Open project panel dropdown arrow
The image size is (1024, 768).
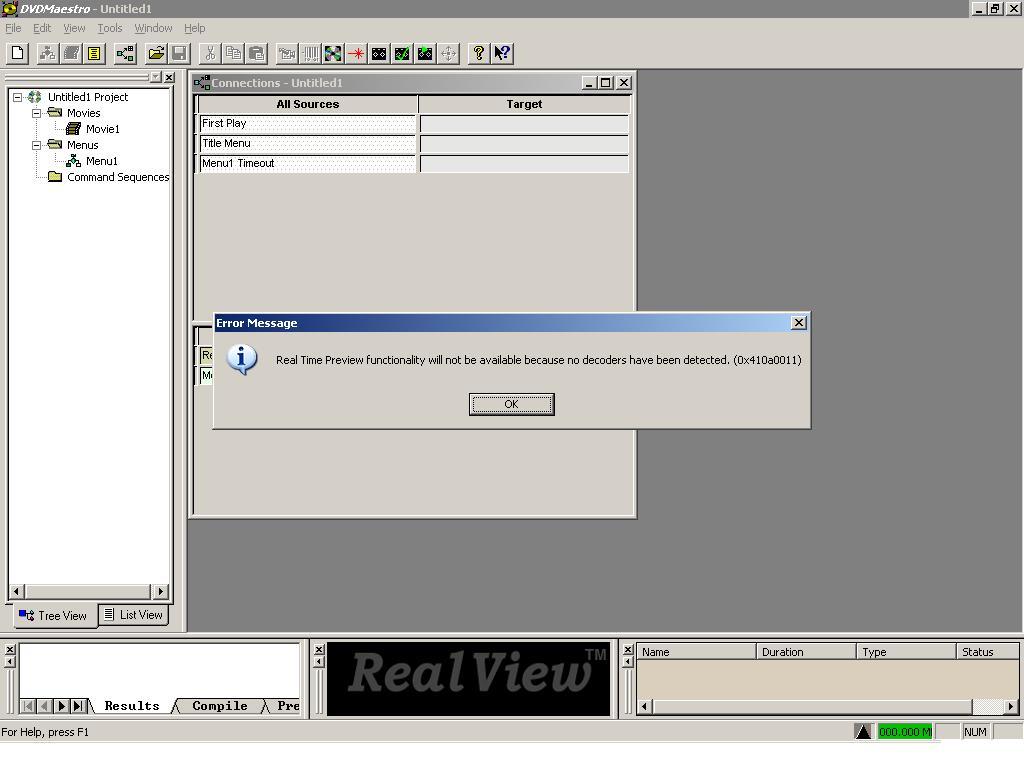point(155,77)
